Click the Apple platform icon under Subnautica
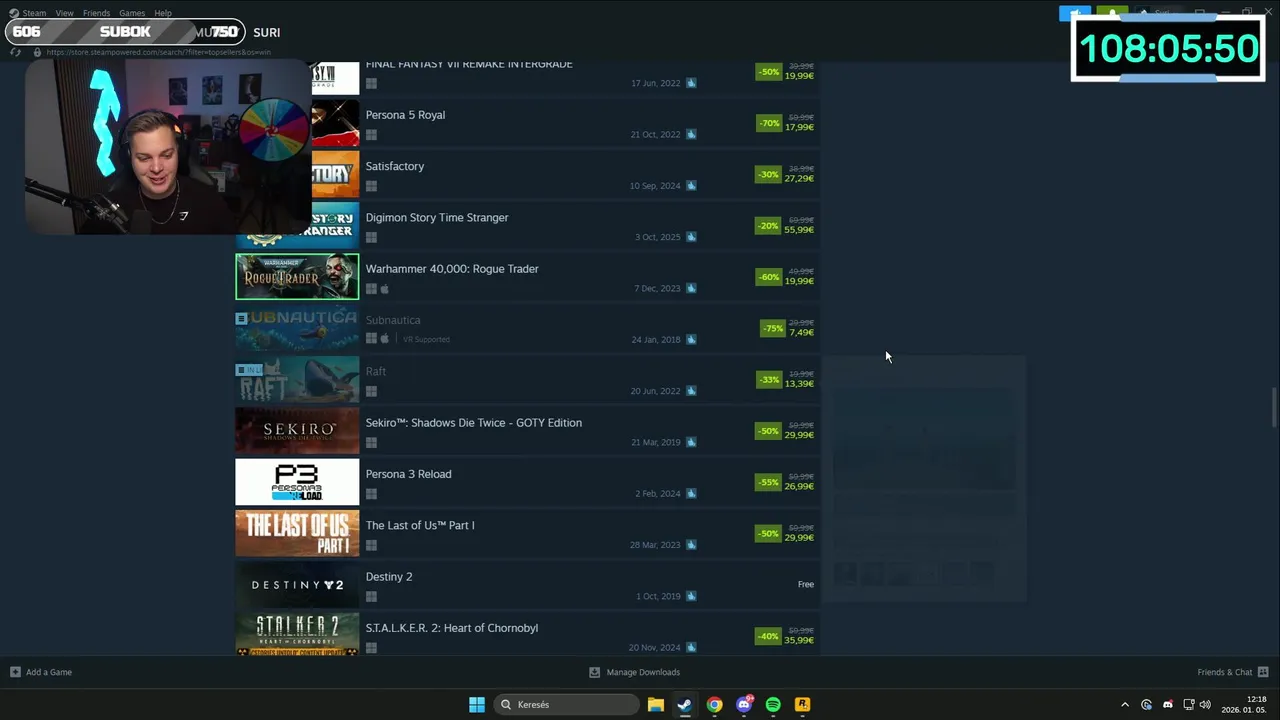The image size is (1280, 720). [x=385, y=340]
